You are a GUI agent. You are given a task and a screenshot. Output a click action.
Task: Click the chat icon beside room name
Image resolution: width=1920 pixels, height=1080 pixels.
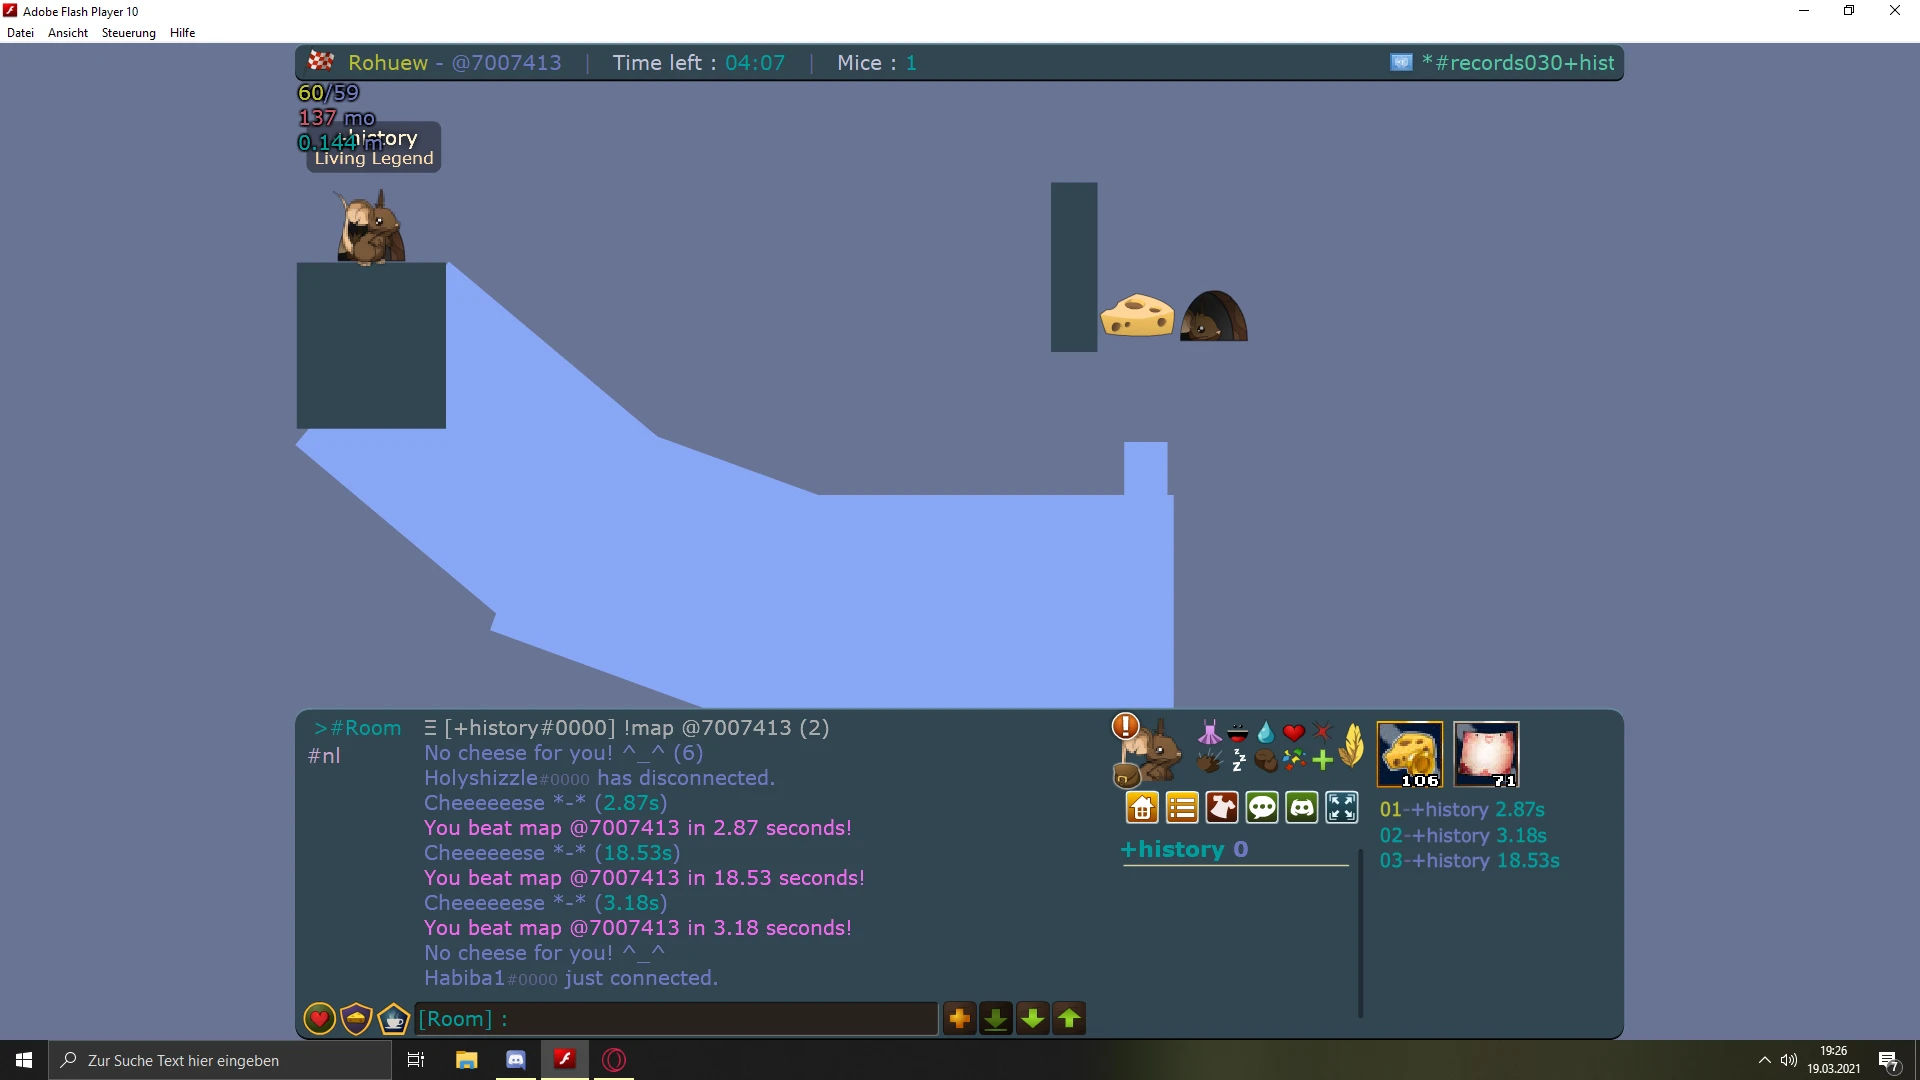1401,63
